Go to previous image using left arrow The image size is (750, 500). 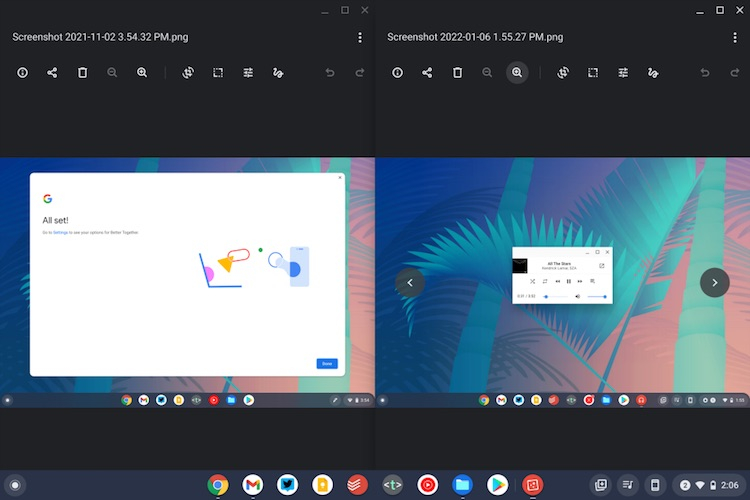(410, 283)
